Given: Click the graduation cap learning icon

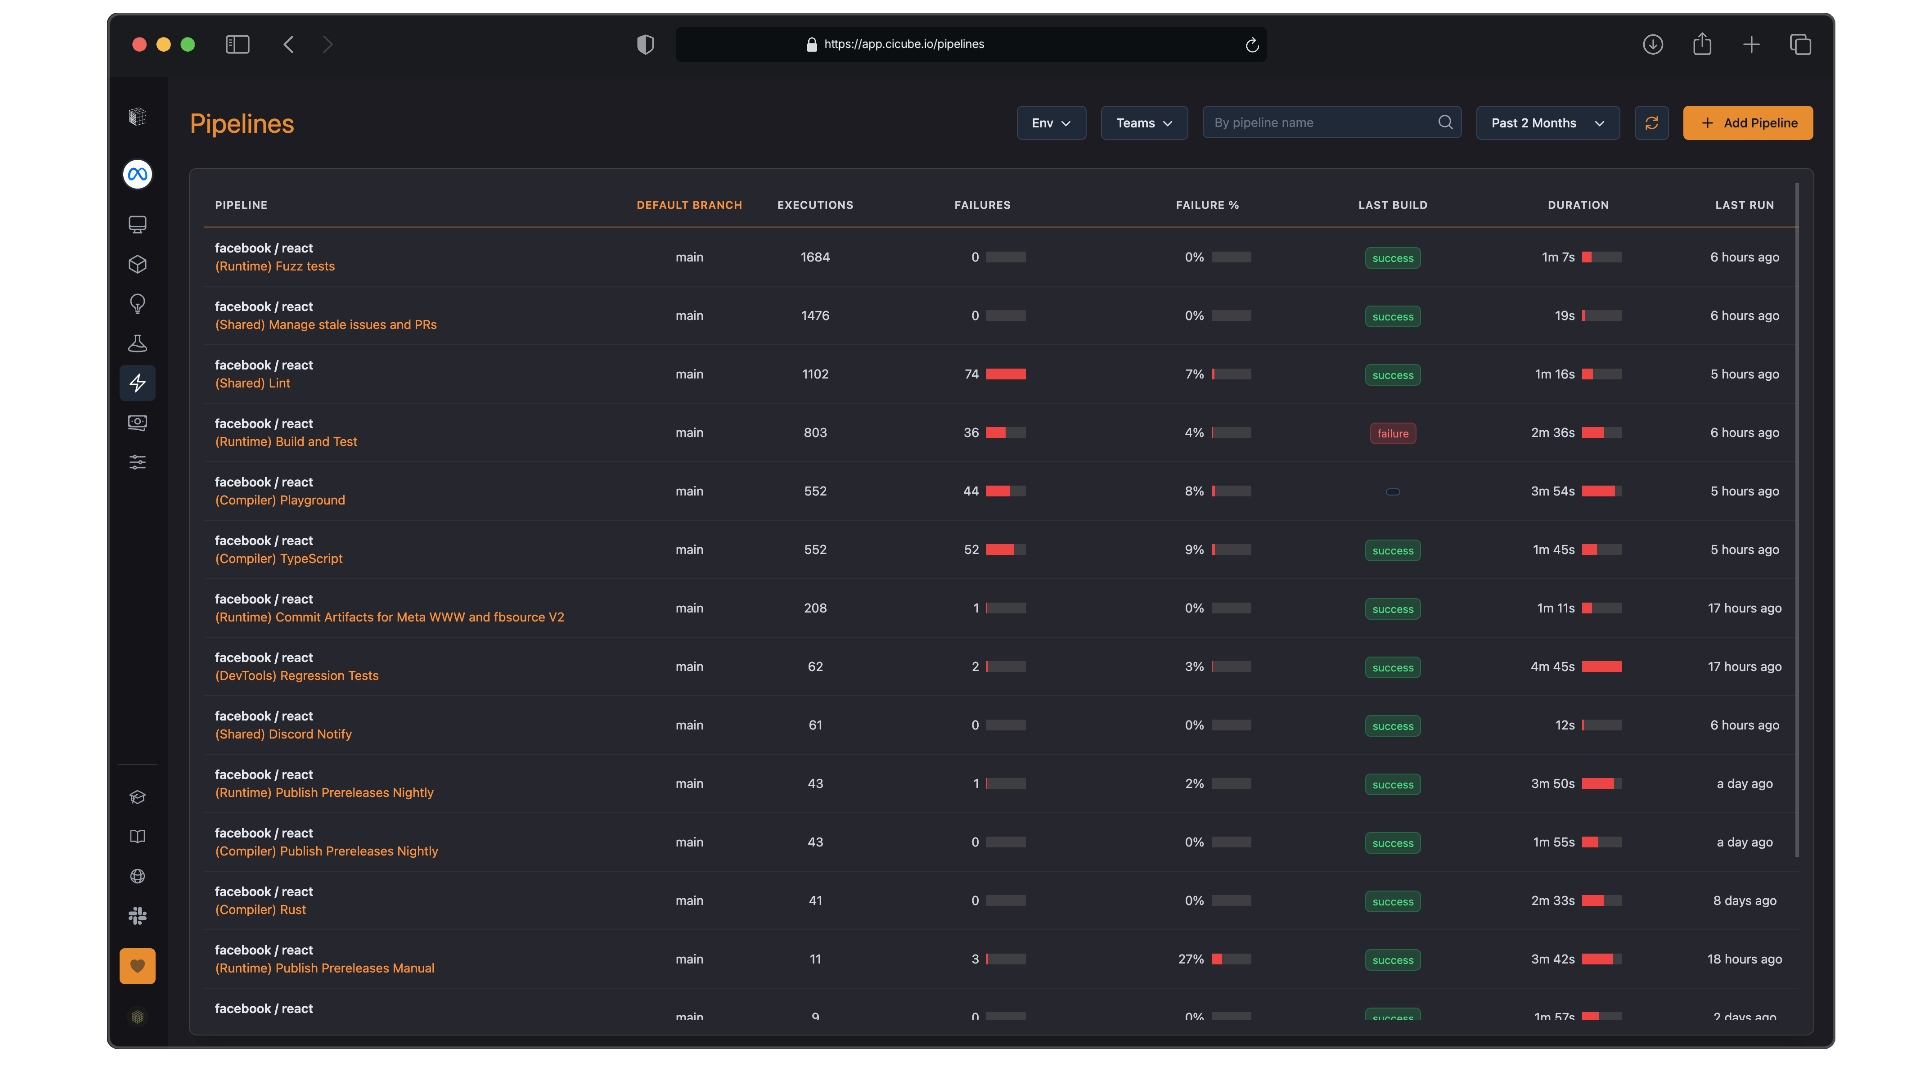Looking at the screenshot, I should pyautogui.click(x=137, y=797).
